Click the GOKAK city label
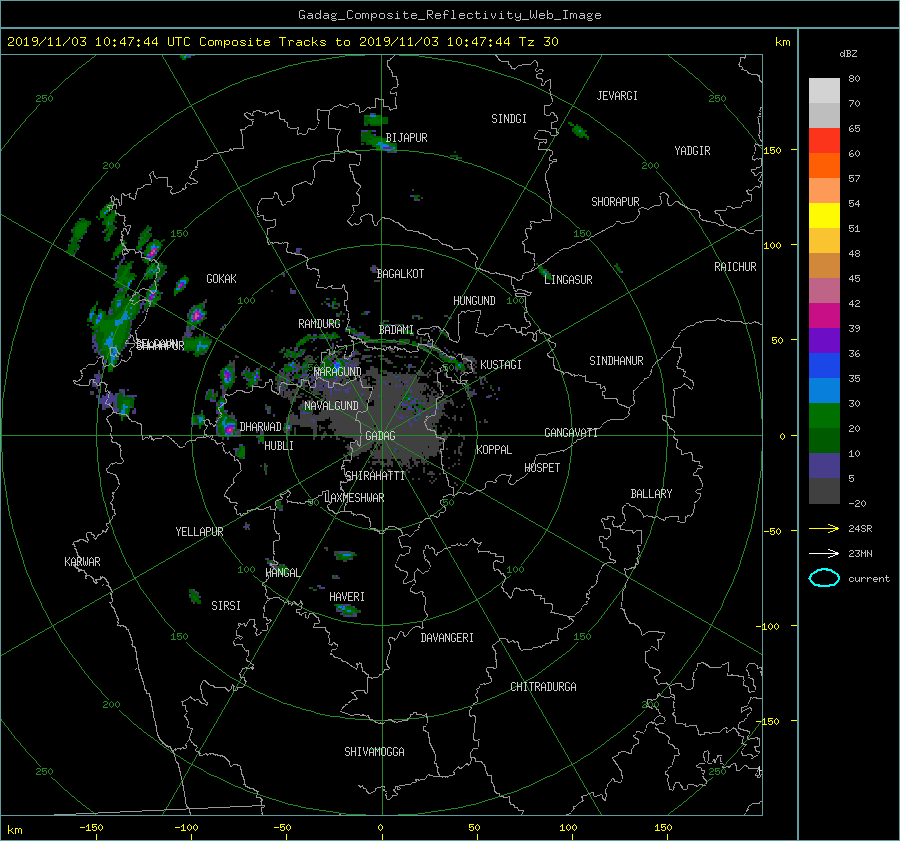900x841 pixels. coord(221,278)
